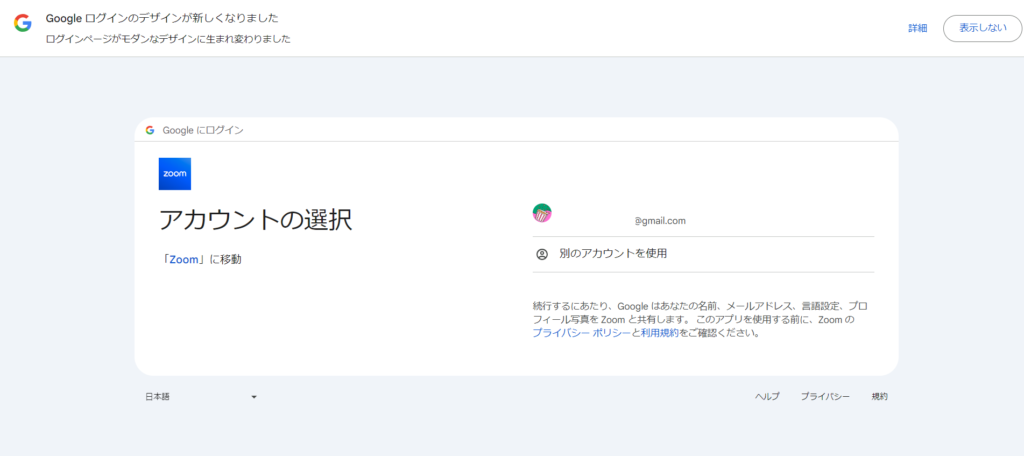Click the Google logo in the top banner
This screenshot has width=1024, height=456.
(22, 23)
